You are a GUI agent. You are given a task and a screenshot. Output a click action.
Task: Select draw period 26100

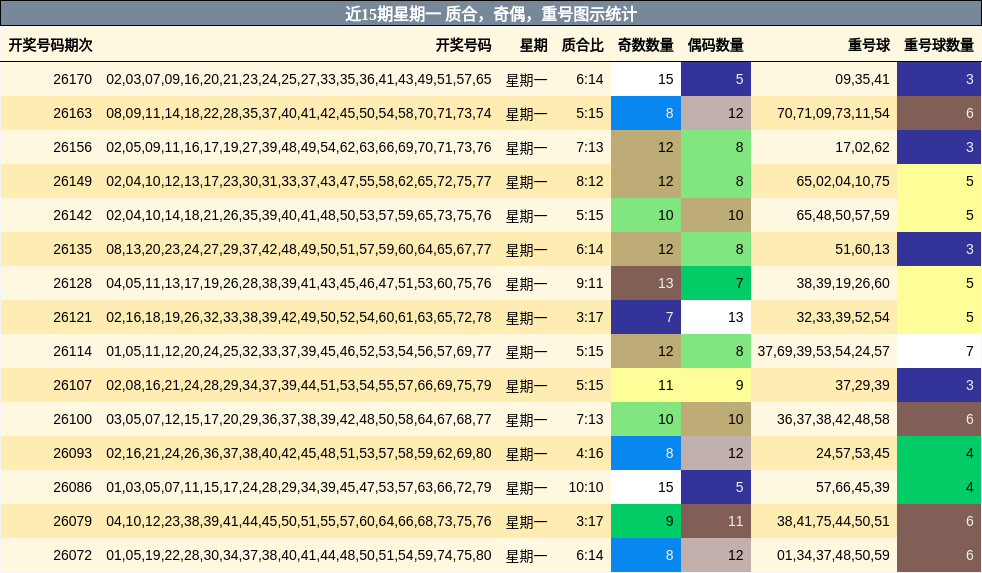click(73, 419)
